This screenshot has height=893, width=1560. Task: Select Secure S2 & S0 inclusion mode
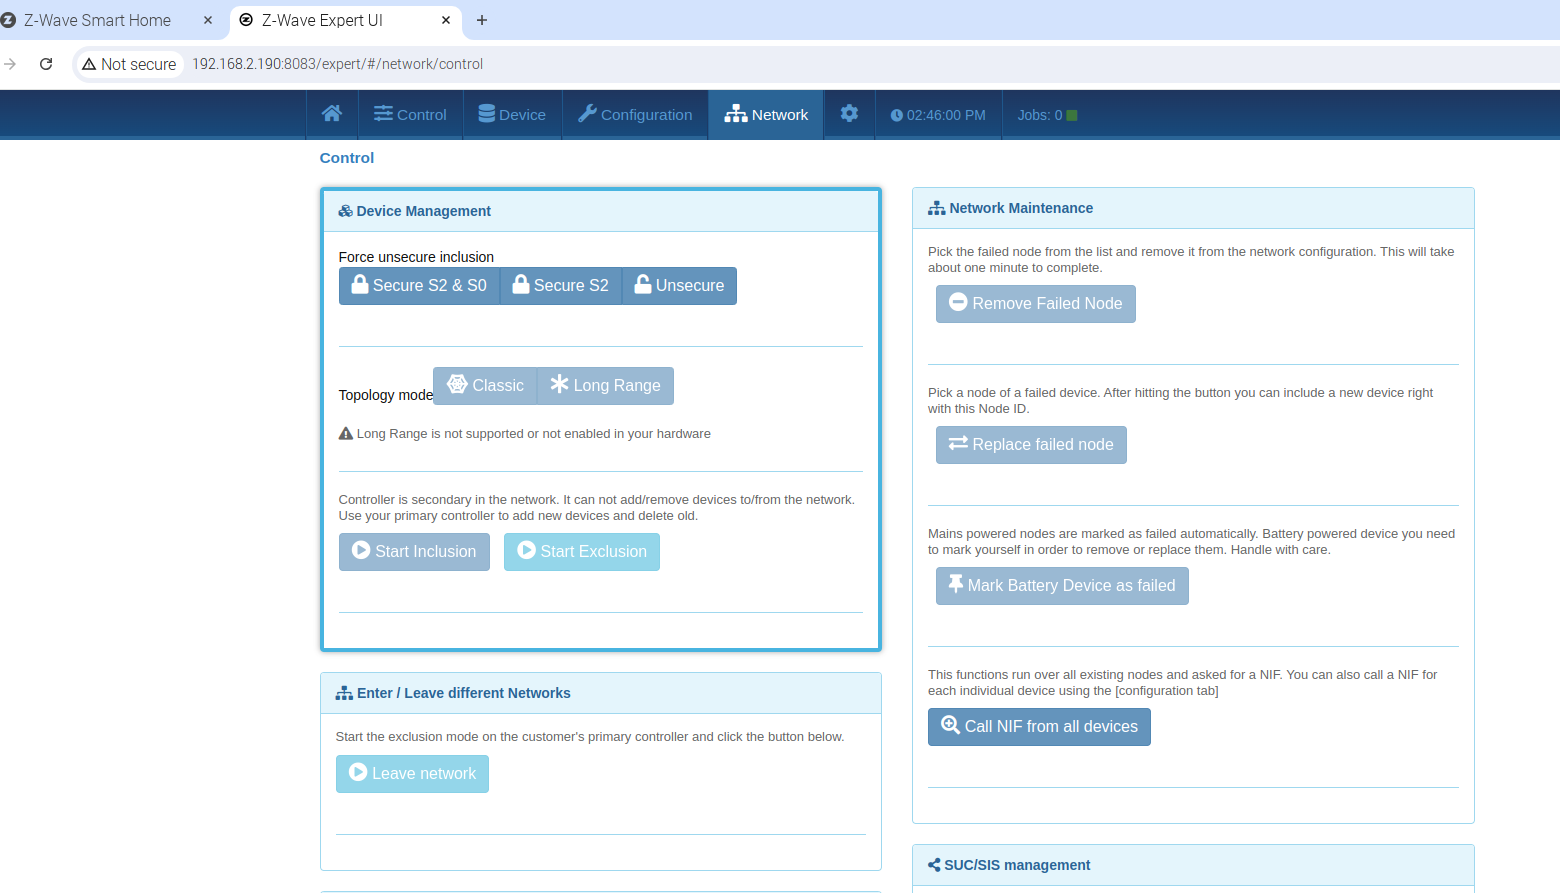pyautogui.click(x=419, y=286)
